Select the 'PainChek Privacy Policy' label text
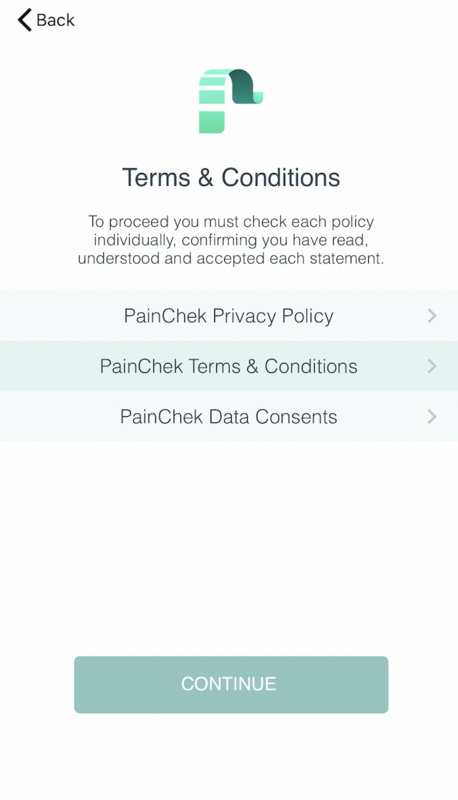 coord(228,316)
